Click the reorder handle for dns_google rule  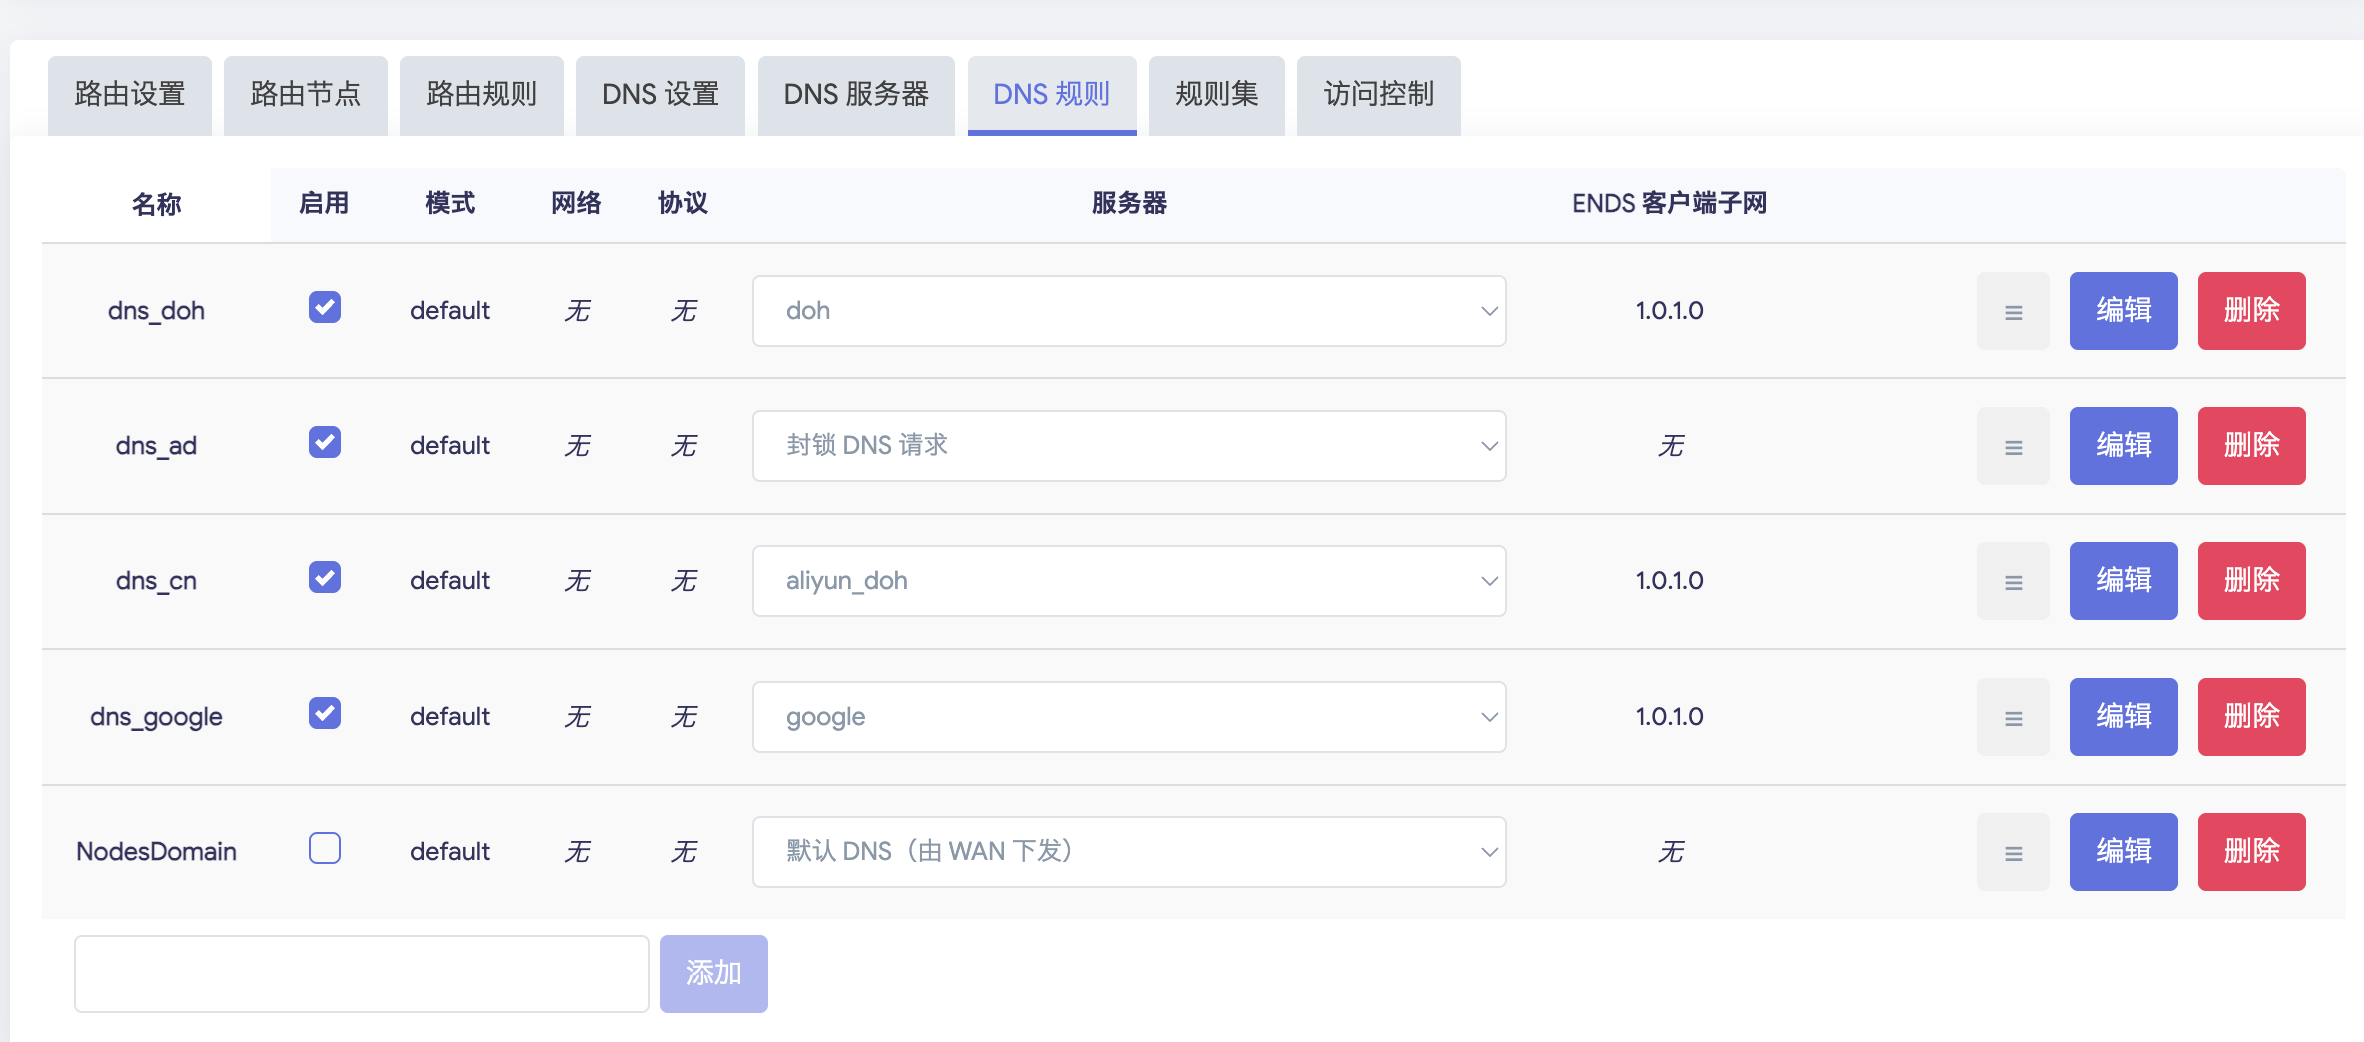coord(2013,717)
